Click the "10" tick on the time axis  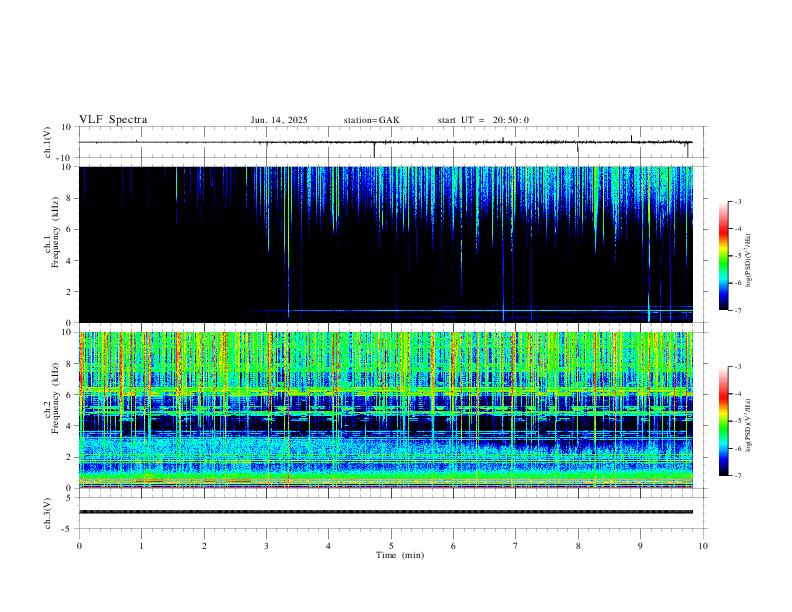[x=703, y=546]
